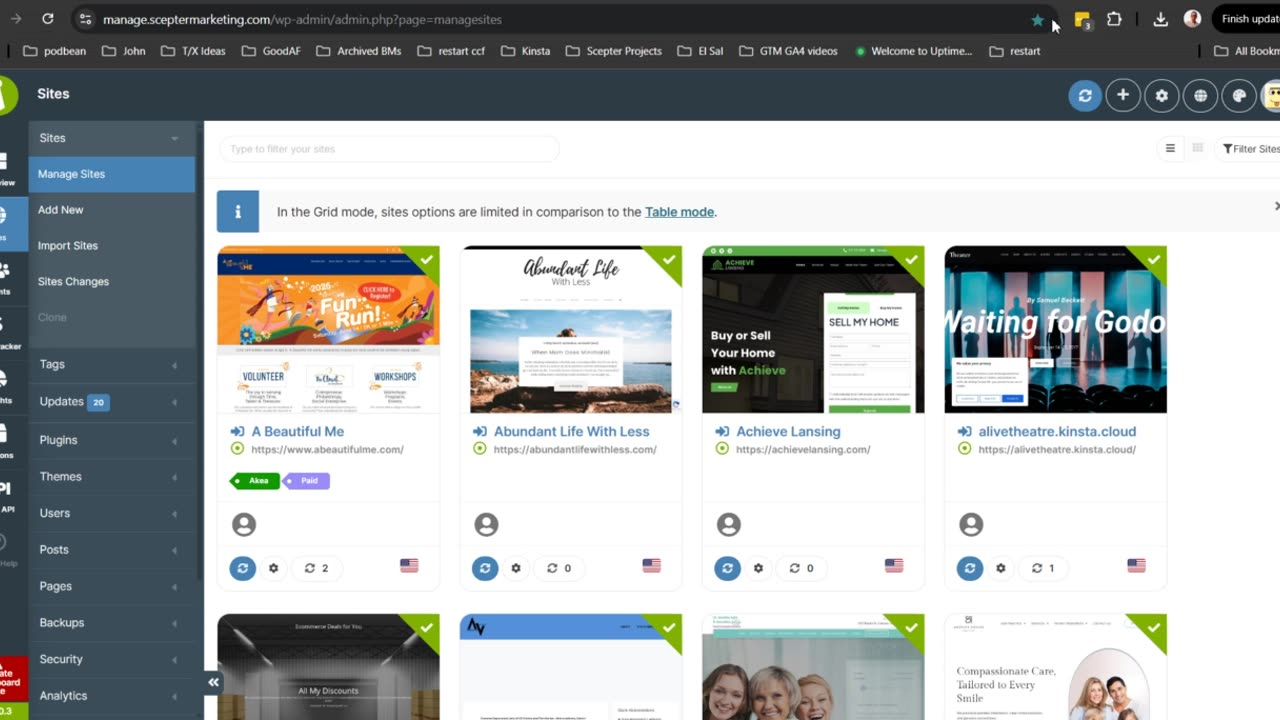Open gear settings on Achieve Lansing card
Screen dimensions: 1280x720
tap(758, 568)
